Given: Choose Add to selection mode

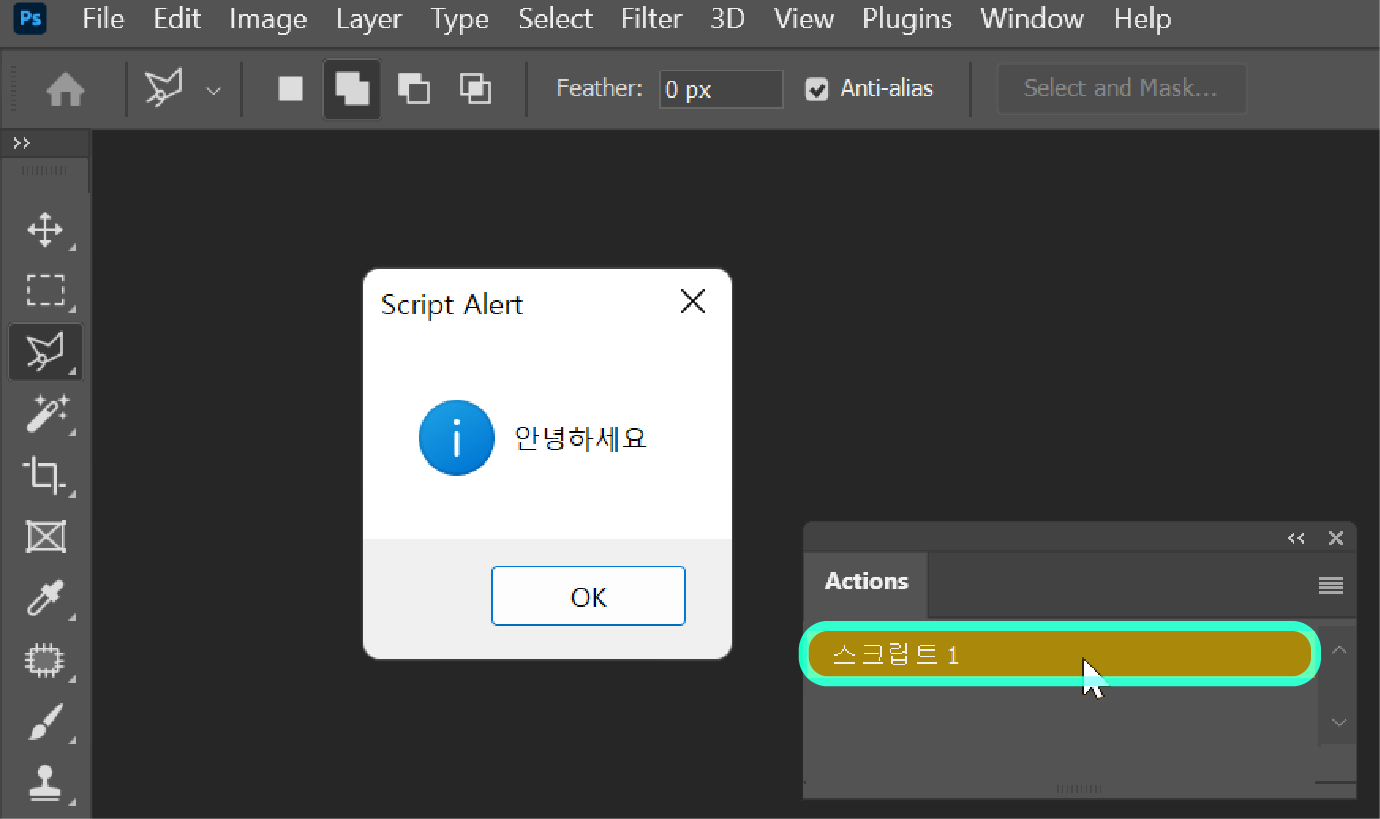Looking at the screenshot, I should click(352, 90).
